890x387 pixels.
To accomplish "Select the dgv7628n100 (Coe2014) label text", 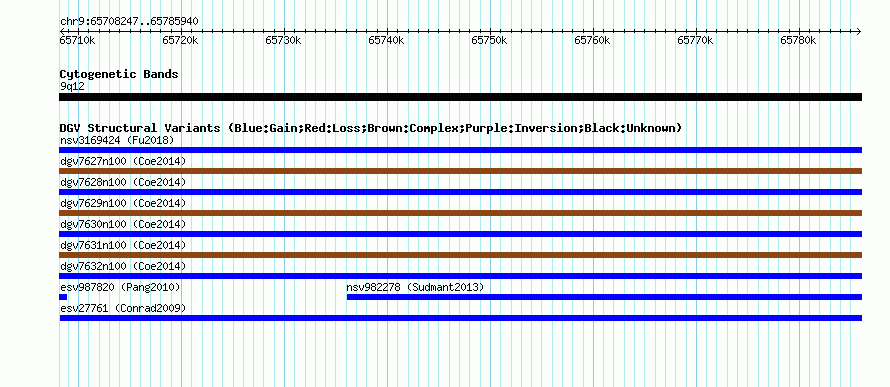I will tap(123, 182).
